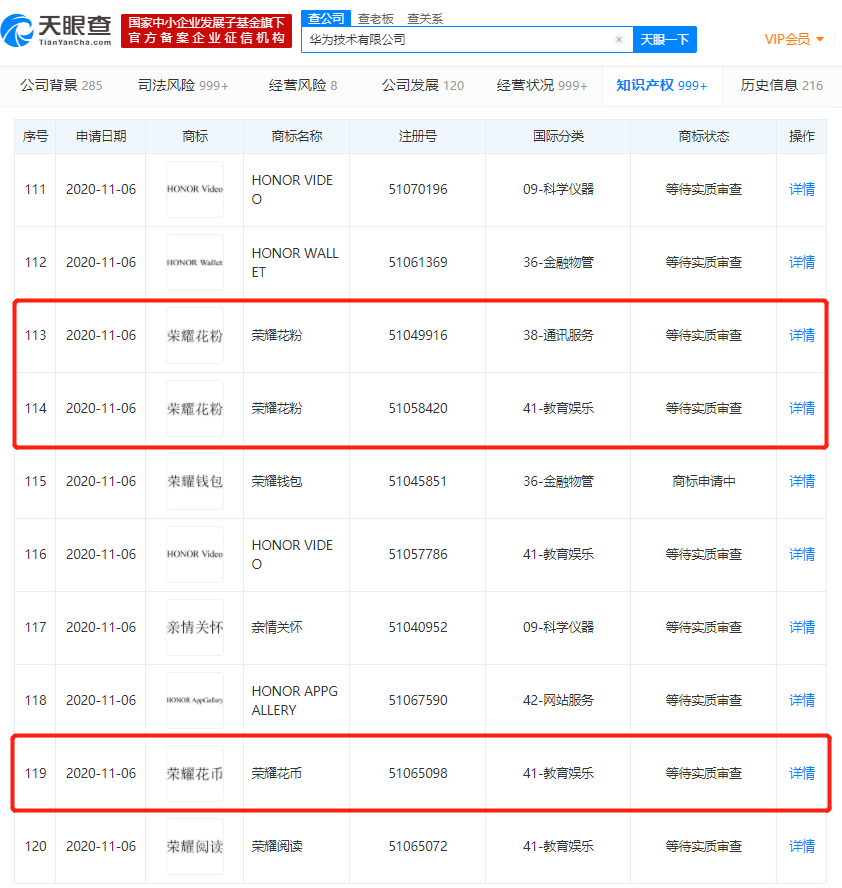Image resolution: width=842 pixels, height=888 pixels.
Task: Open the 司法风险 tab
Action: point(183,86)
